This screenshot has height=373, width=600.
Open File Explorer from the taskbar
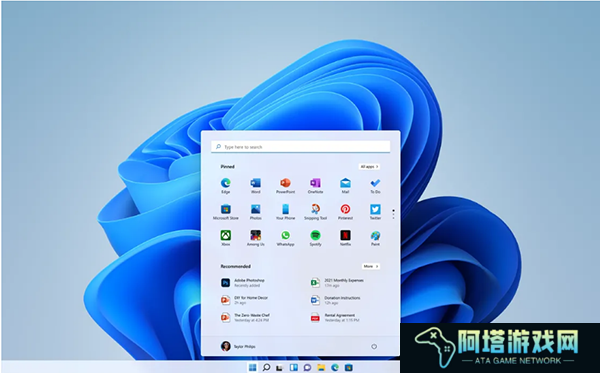(321, 368)
